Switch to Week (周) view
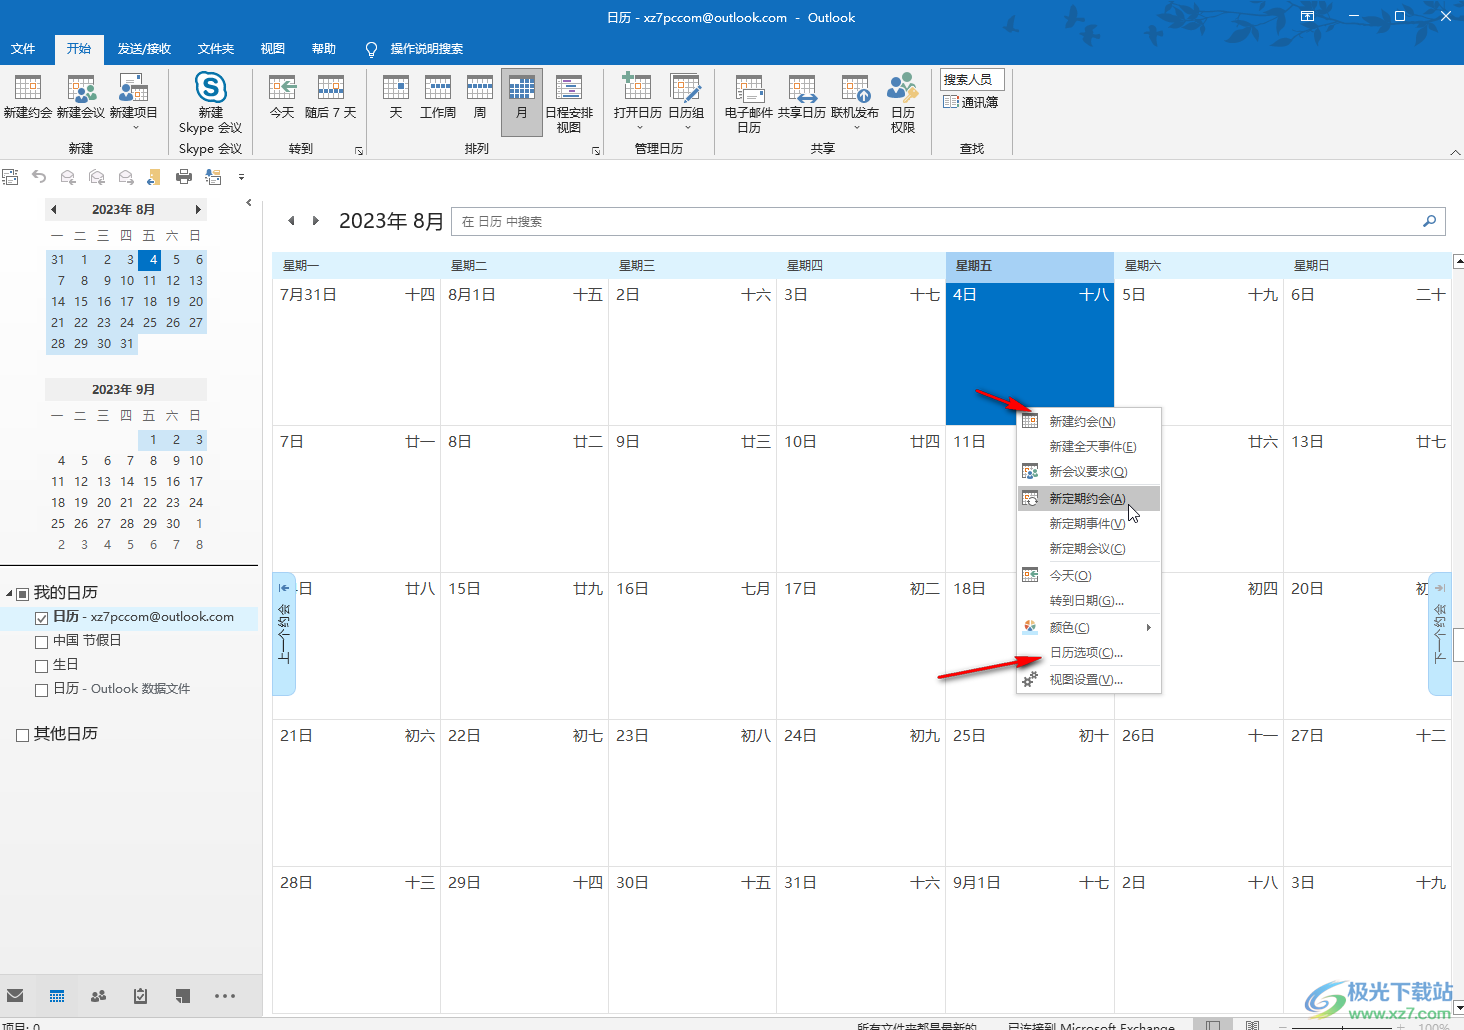1464x1030 pixels. 480,97
